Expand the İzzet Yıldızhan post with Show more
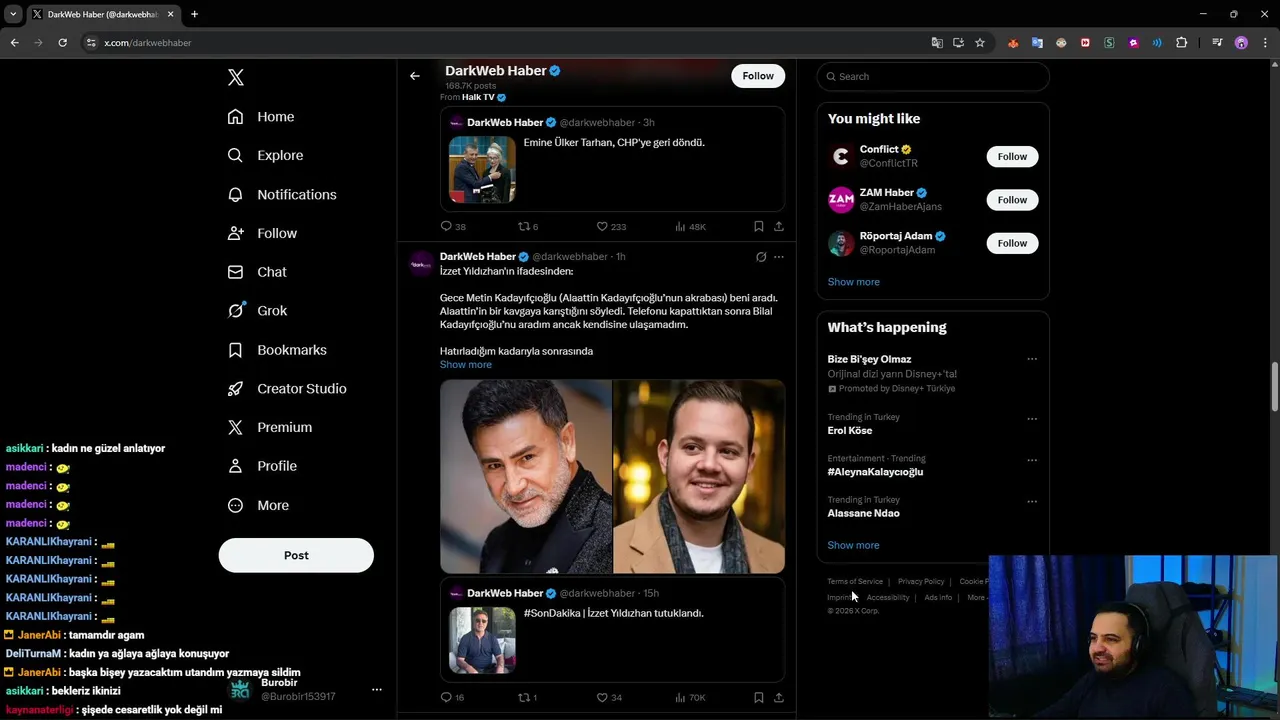1280x720 pixels. pos(466,365)
